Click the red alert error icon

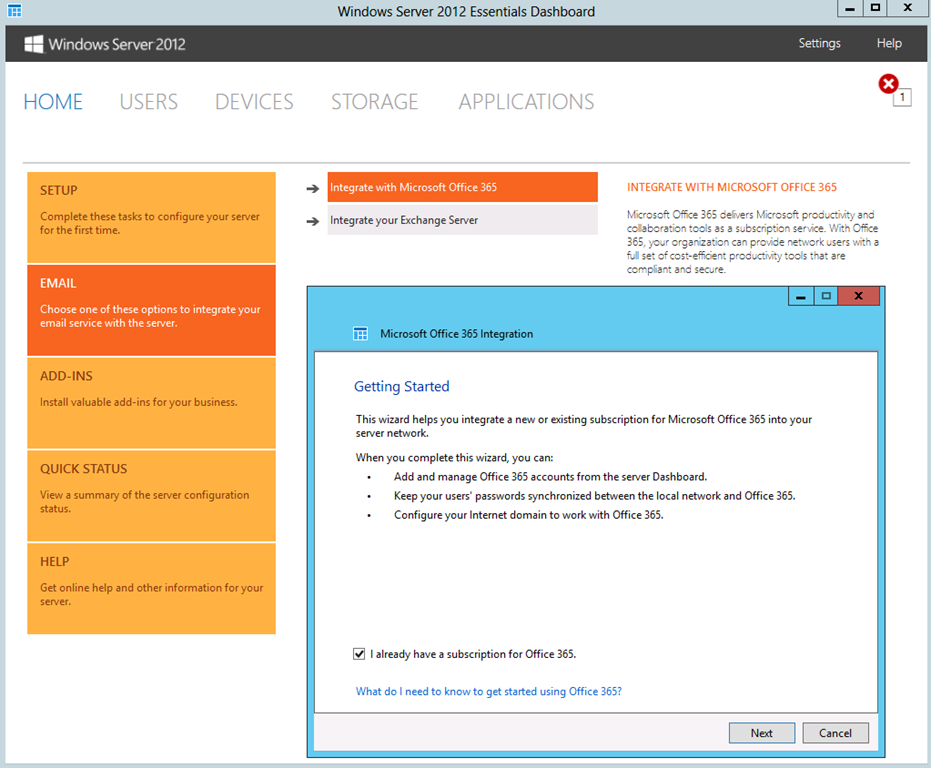tap(888, 84)
